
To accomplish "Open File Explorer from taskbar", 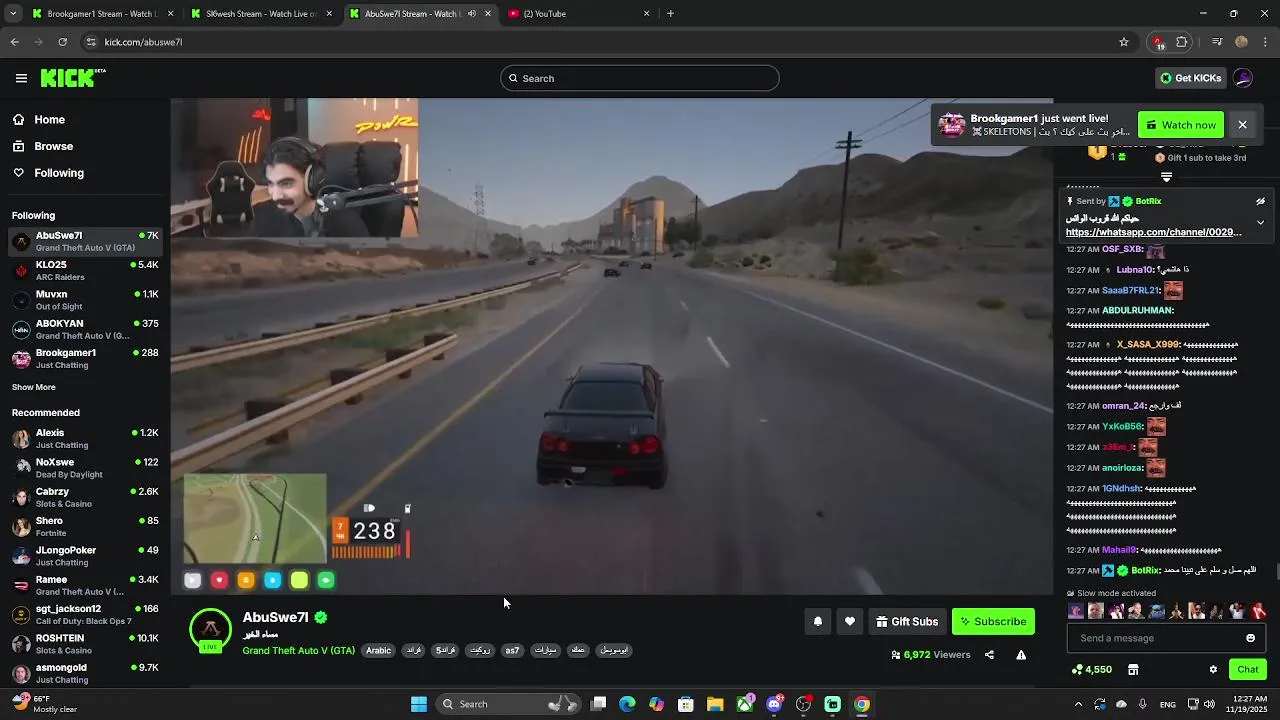I will (x=715, y=704).
